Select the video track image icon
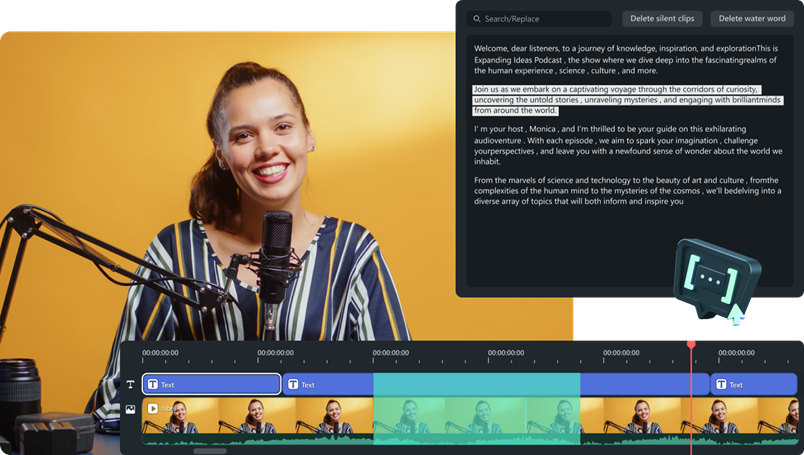 pos(130,409)
